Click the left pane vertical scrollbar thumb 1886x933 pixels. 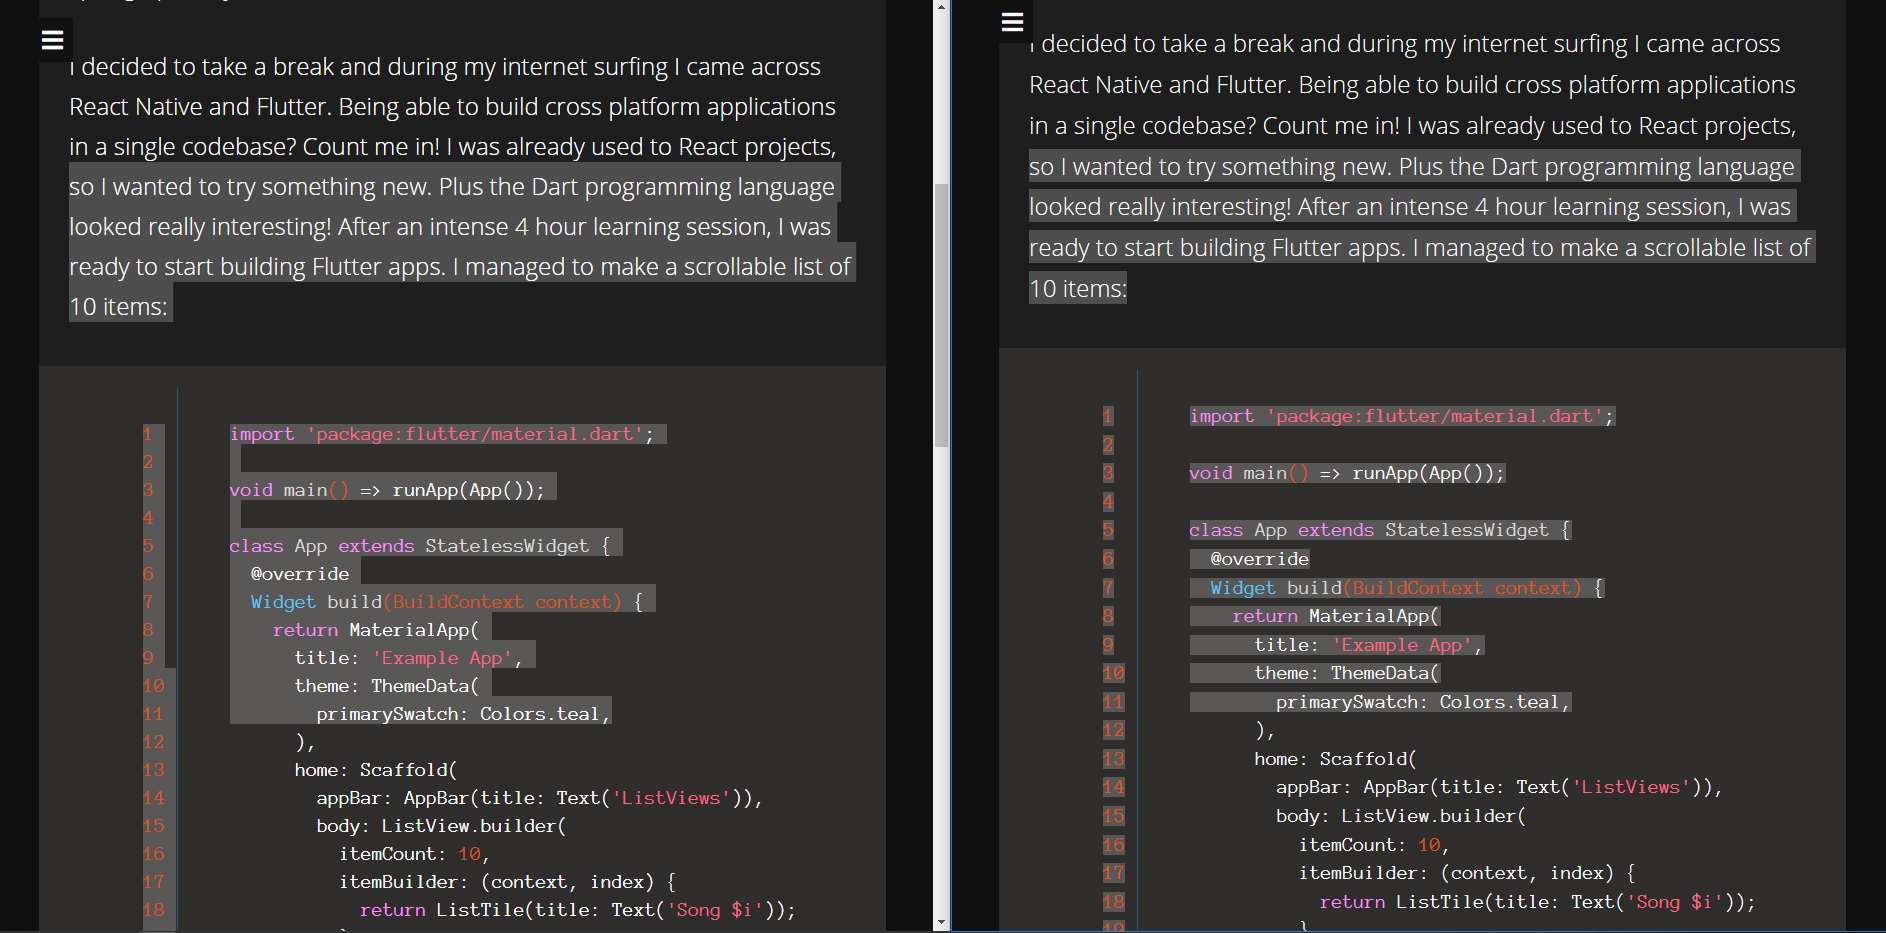(941, 315)
